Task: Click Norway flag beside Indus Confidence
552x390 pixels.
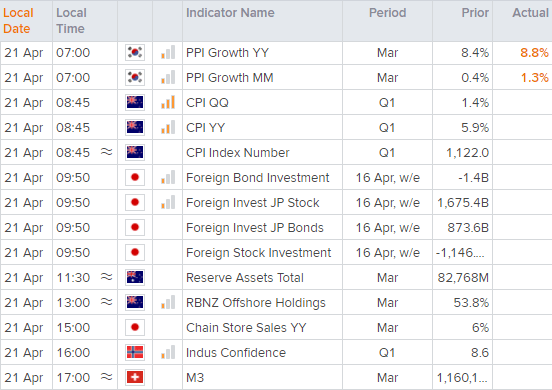Action: (135, 353)
